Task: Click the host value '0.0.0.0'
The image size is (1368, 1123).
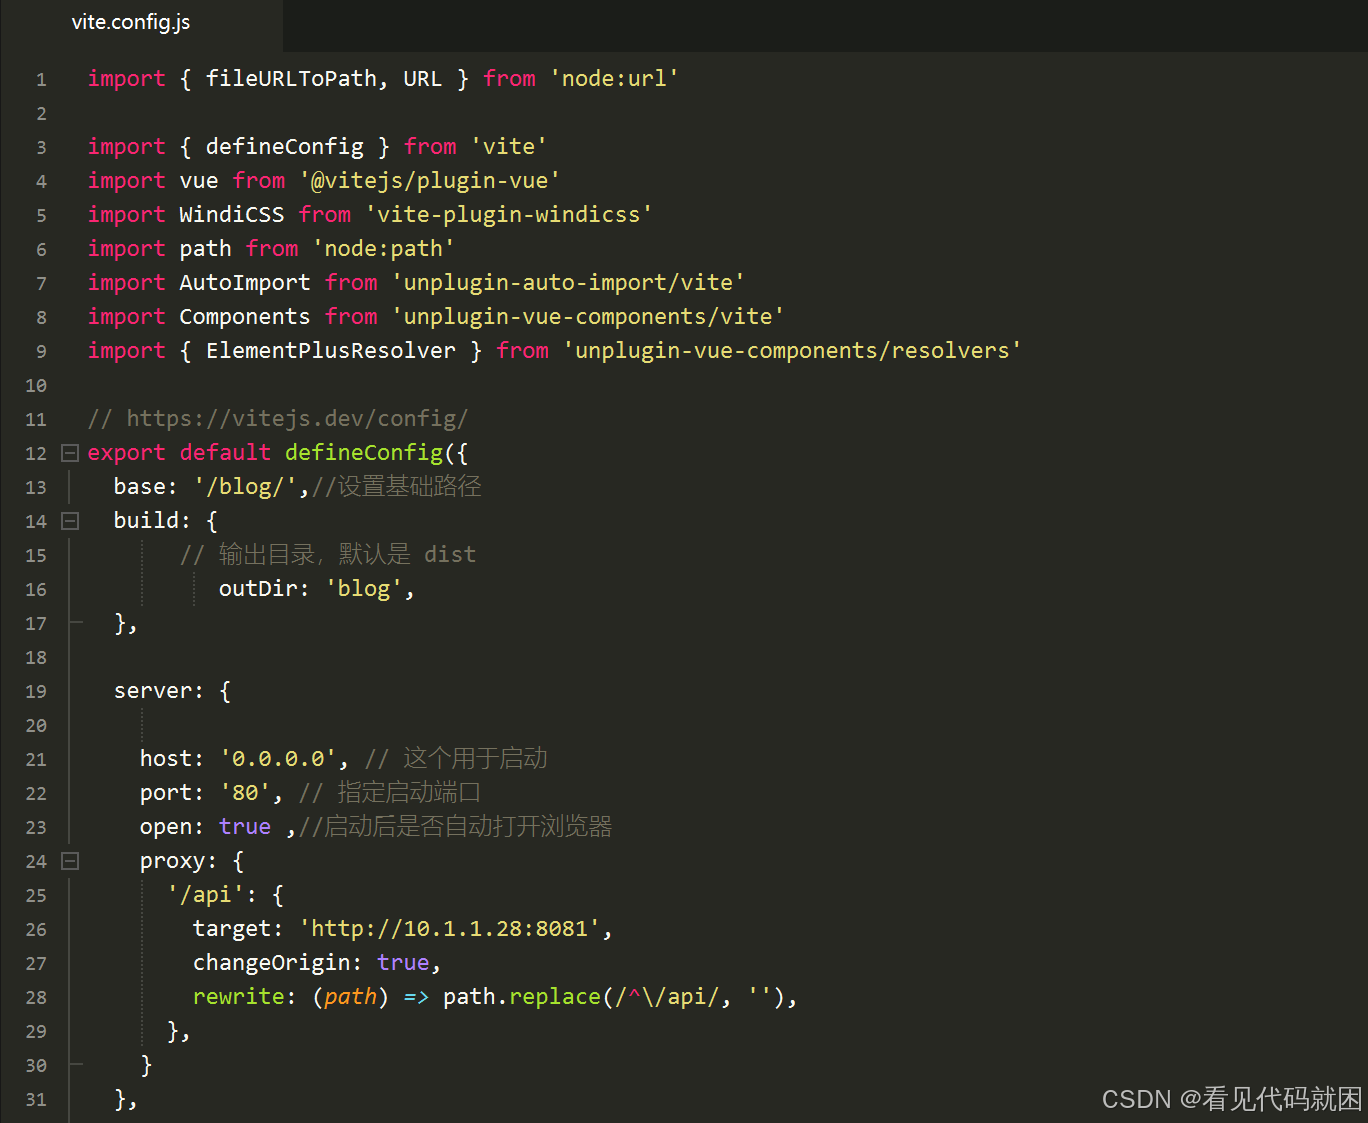Action: [278, 758]
